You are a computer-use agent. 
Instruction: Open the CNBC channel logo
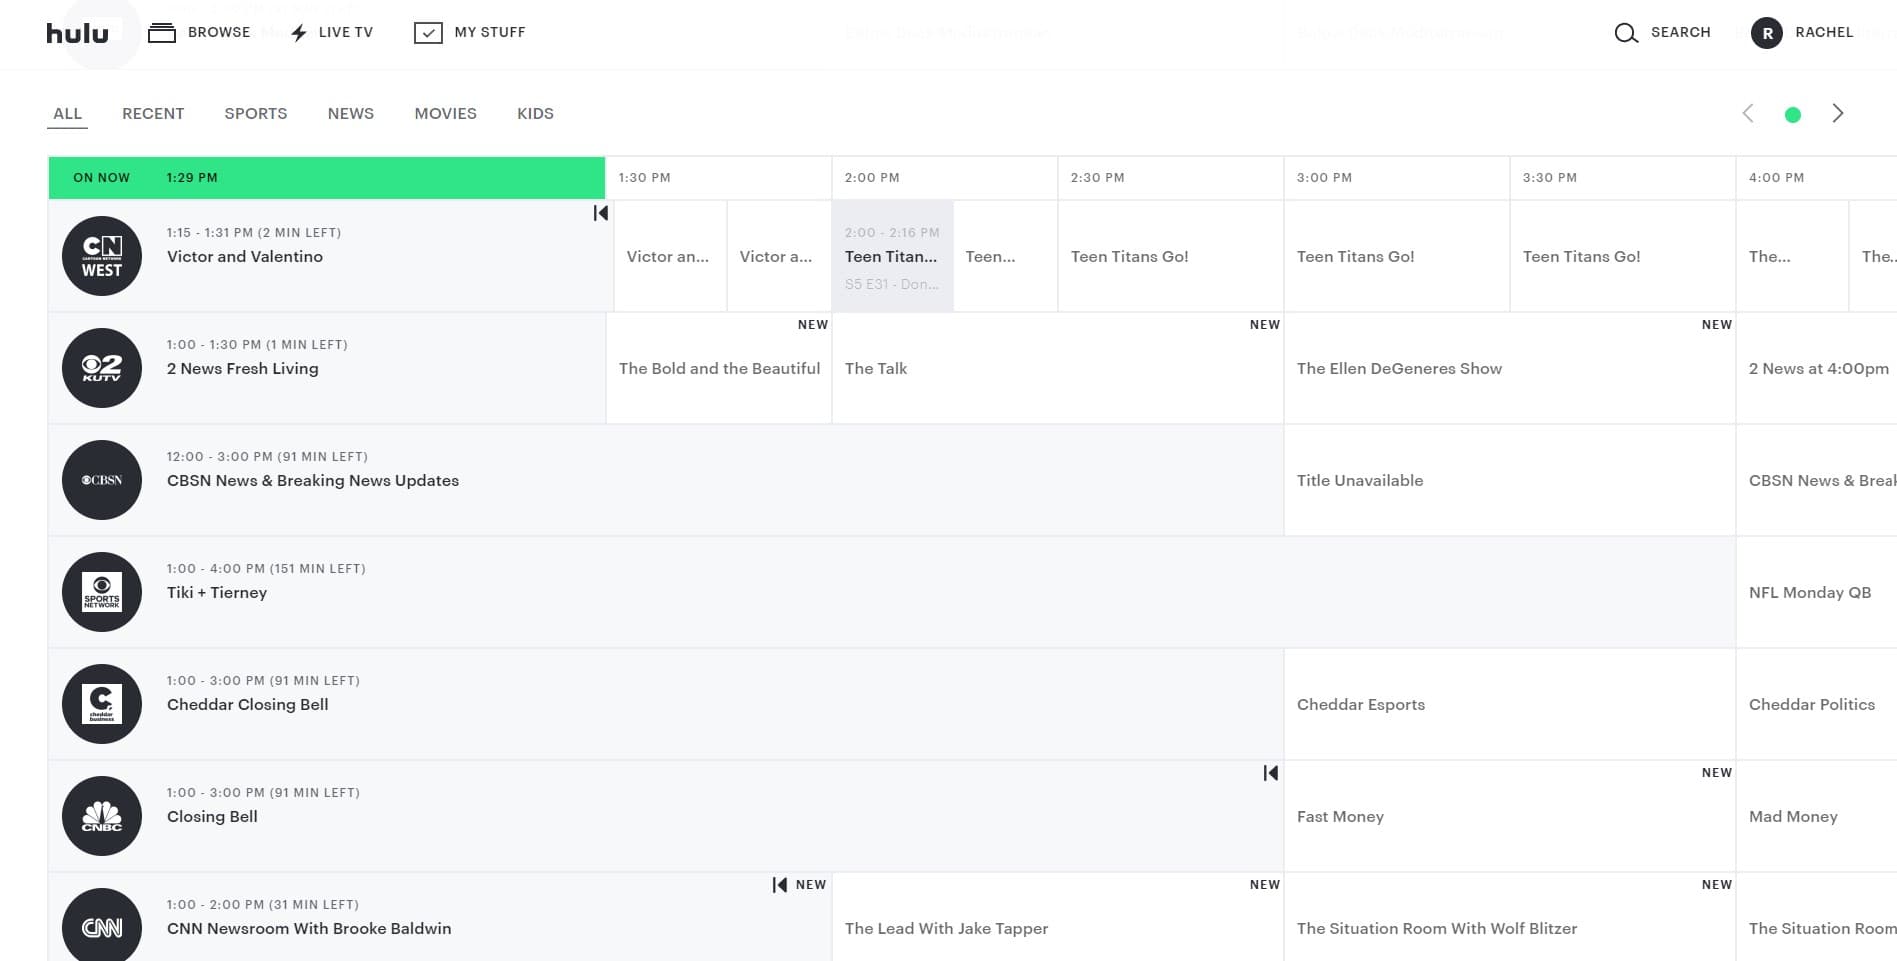(102, 816)
